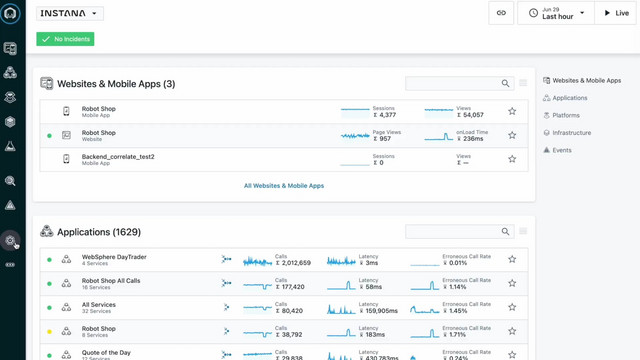This screenshot has width=640, height=360.
Task: Open Settings gear icon in sidebar
Action: [10, 240]
